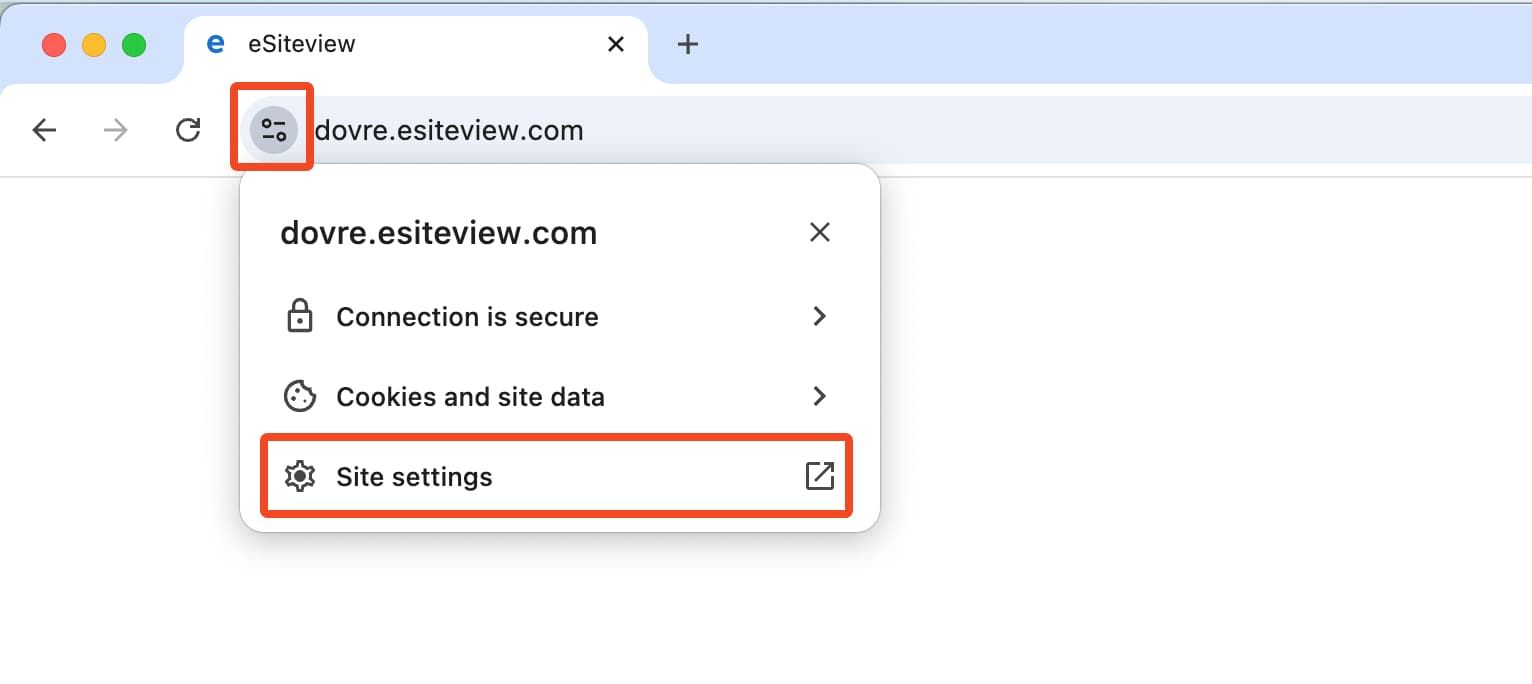Image resolution: width=1532 pixels, height=684 pixels.
Task: Select the gear icon beside Site settings
Action: 299,477
